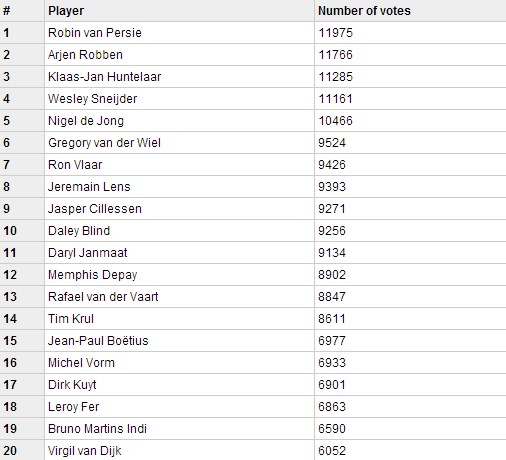Image resolution: width=506 pixels, height=460 pixels.
Task: Select Memphis Depay's name
Action: point(93,275)
